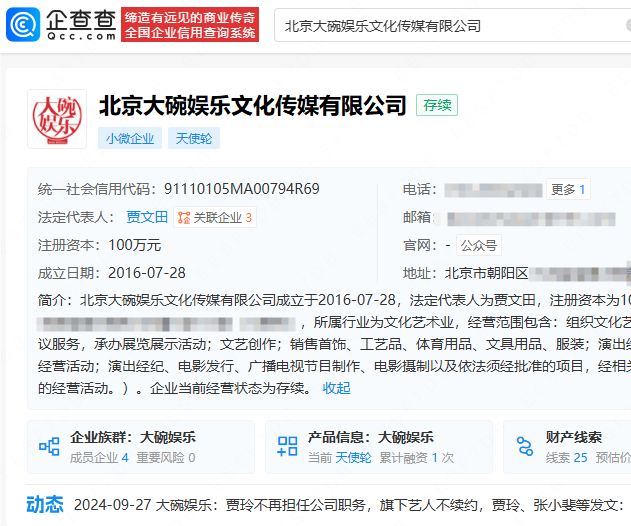This screenshot has width=631, height=526.
Task: Click the 财产线索 chain icon
Action: point(525,447)
